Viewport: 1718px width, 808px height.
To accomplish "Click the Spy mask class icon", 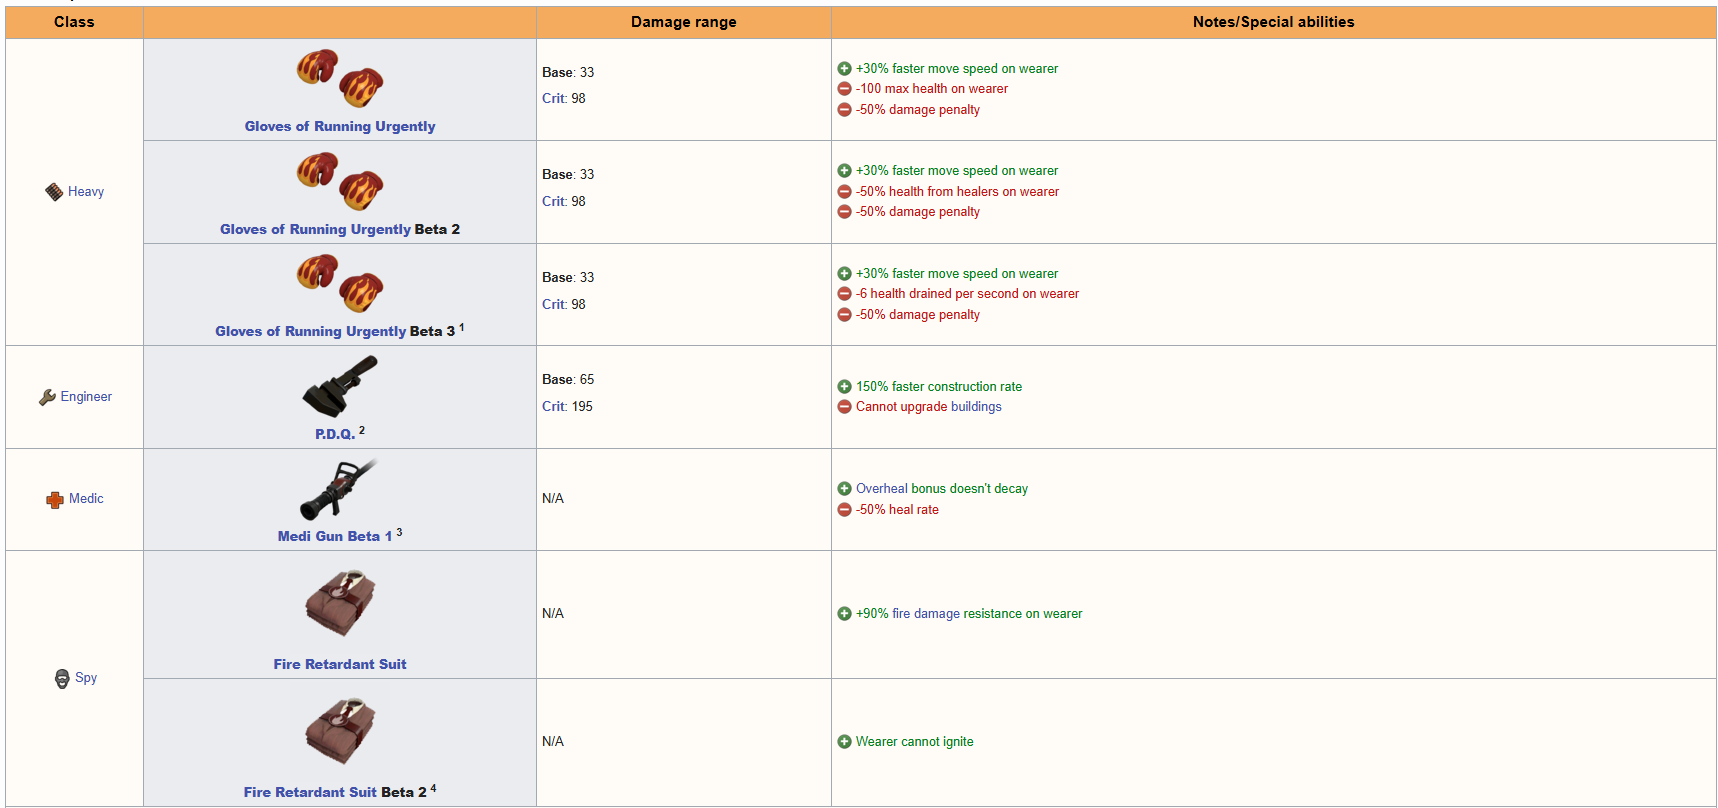I will pyautogui.click(x=62, y=678).
